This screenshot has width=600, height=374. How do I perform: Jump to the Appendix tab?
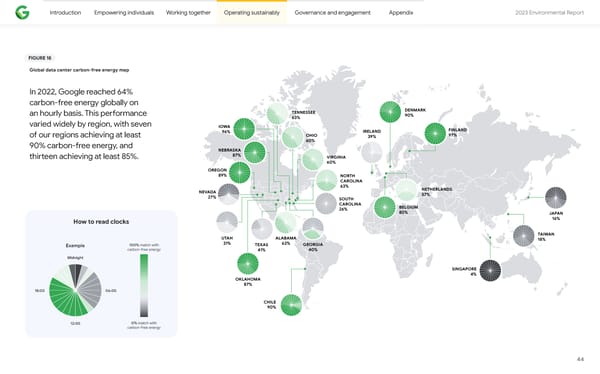(x=401, y=13)
